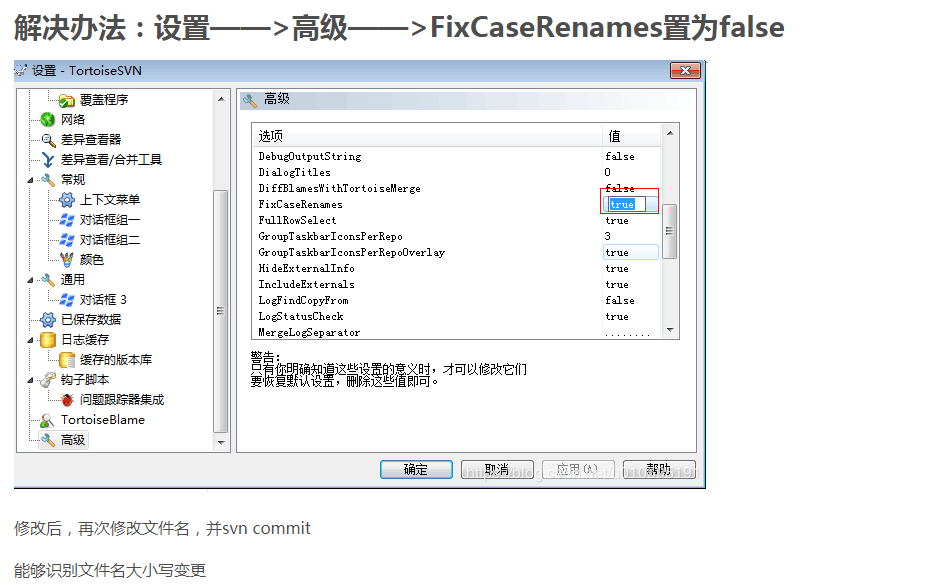Close the TortoiseSVN settings window
Image resolution: width=937 pixels, height=585 pixels.
tap(685, 71)
